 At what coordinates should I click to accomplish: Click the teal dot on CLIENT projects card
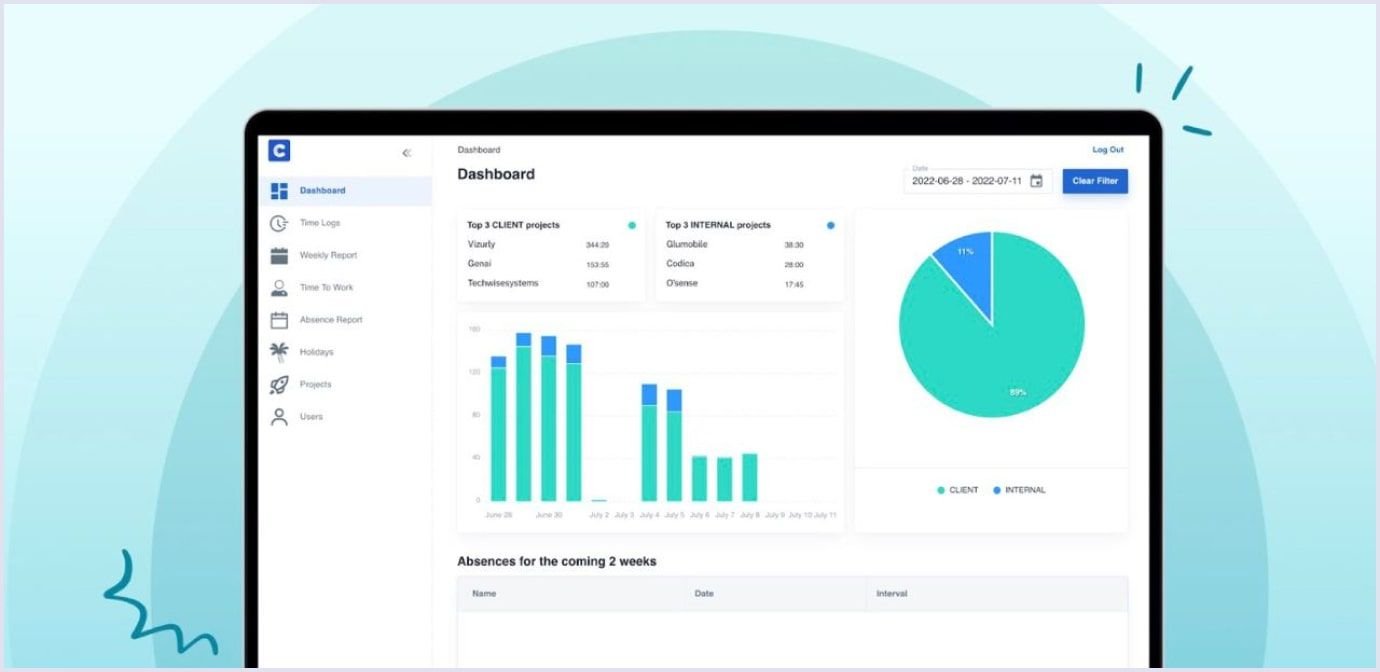(x=631, y=226)
